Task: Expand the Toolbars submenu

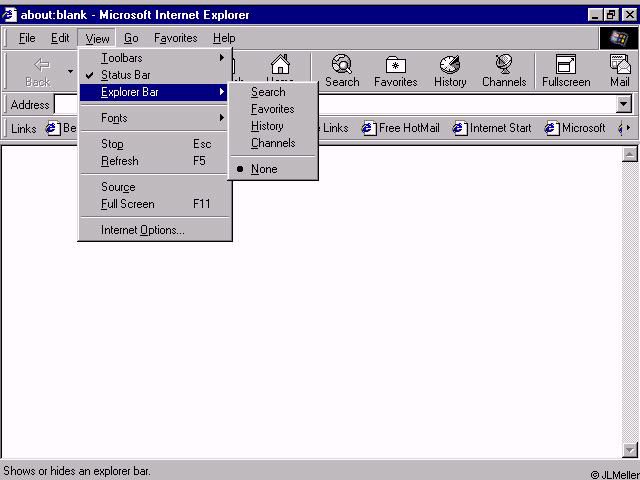Action: pyautogui.click(x=153, y=58)
